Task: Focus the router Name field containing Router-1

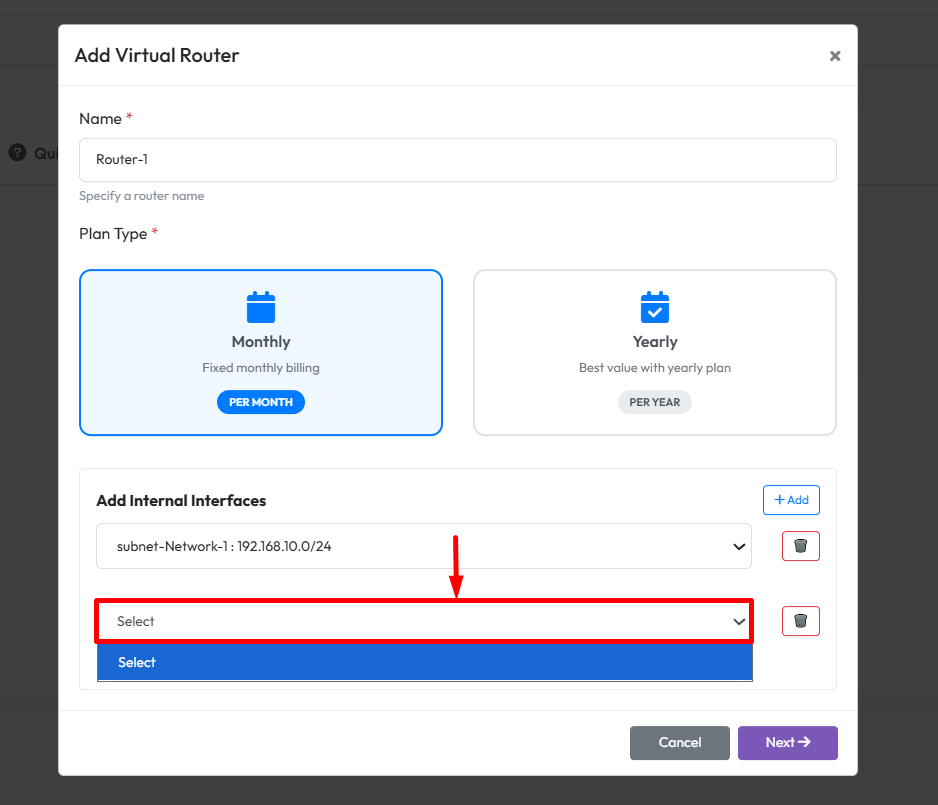Action: [457, 160]
